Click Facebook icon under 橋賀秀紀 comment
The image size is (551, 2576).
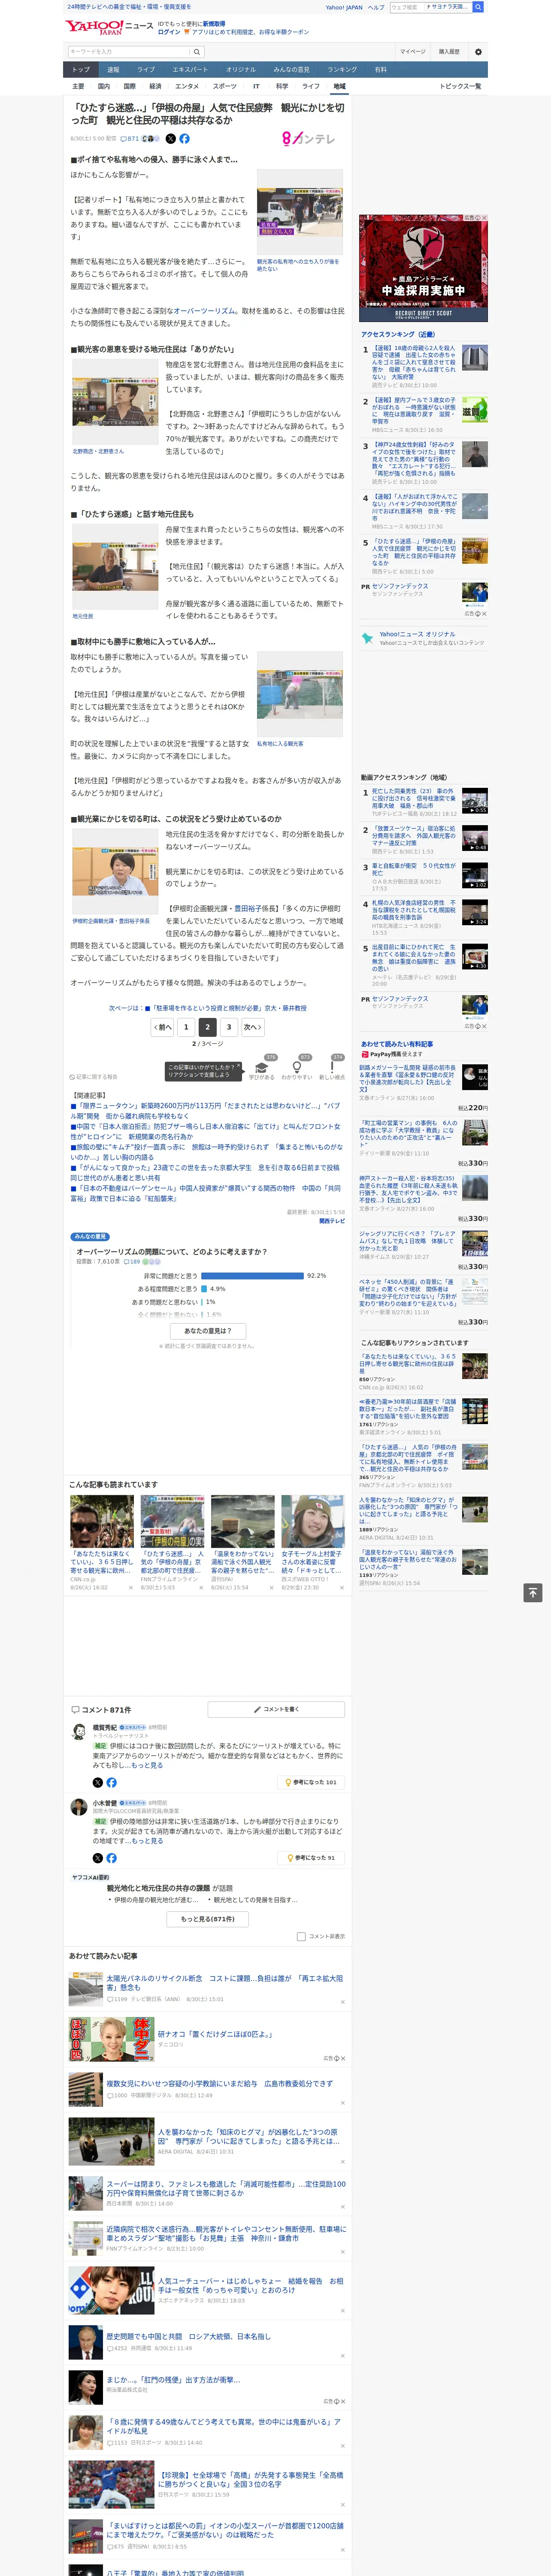[111, 1782]
